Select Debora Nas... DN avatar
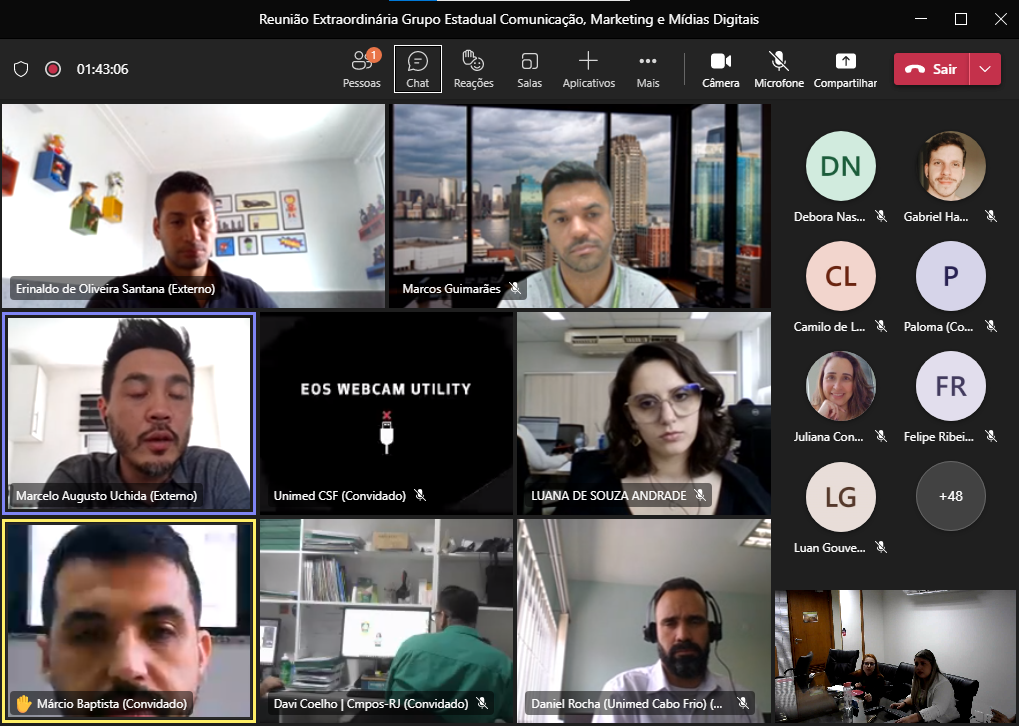Viewport: 1019px width, 726px height. click(840, 166)
